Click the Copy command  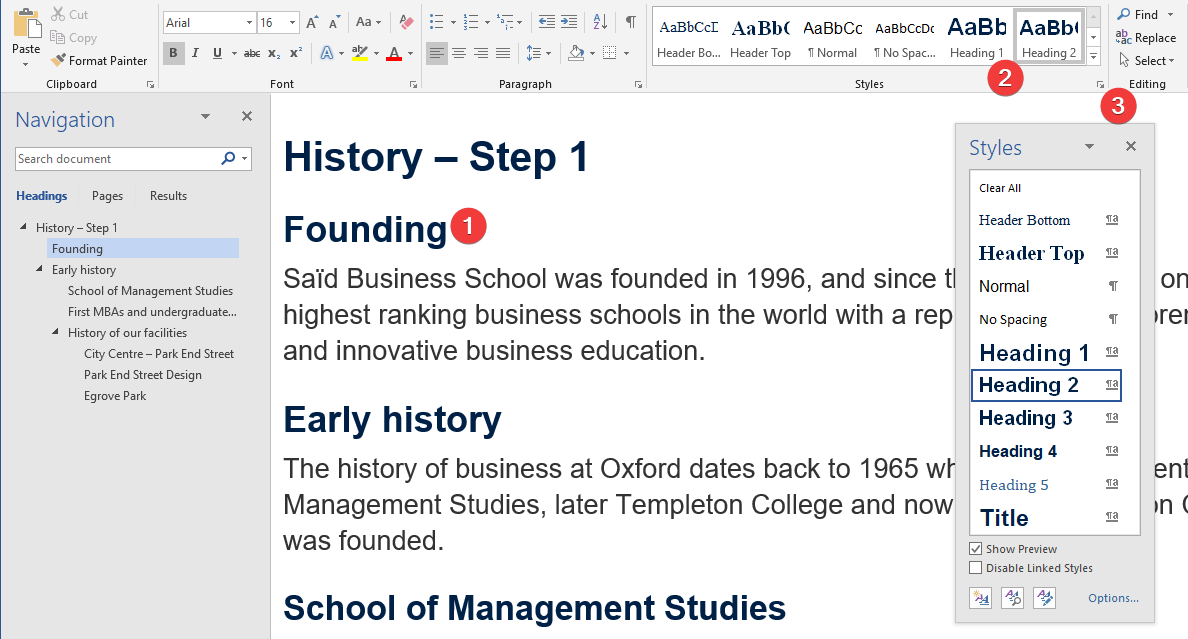point(73,38)
